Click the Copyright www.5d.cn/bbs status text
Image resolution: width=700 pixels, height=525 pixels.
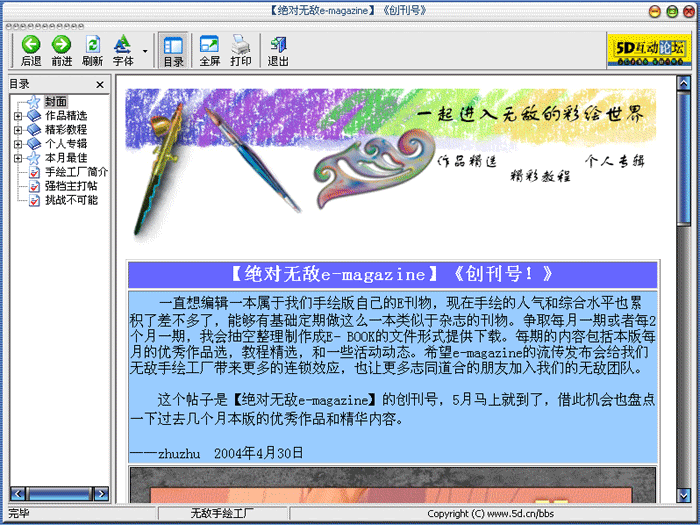click(490, 514)
